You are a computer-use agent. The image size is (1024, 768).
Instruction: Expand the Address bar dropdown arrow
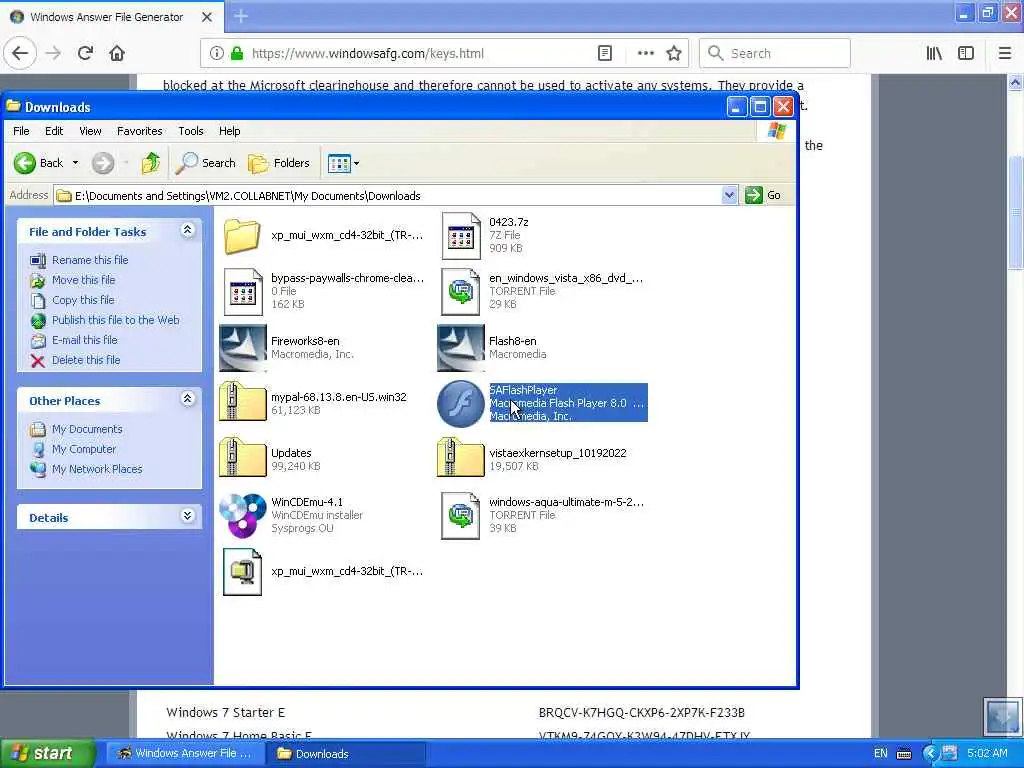click(729, 195)
